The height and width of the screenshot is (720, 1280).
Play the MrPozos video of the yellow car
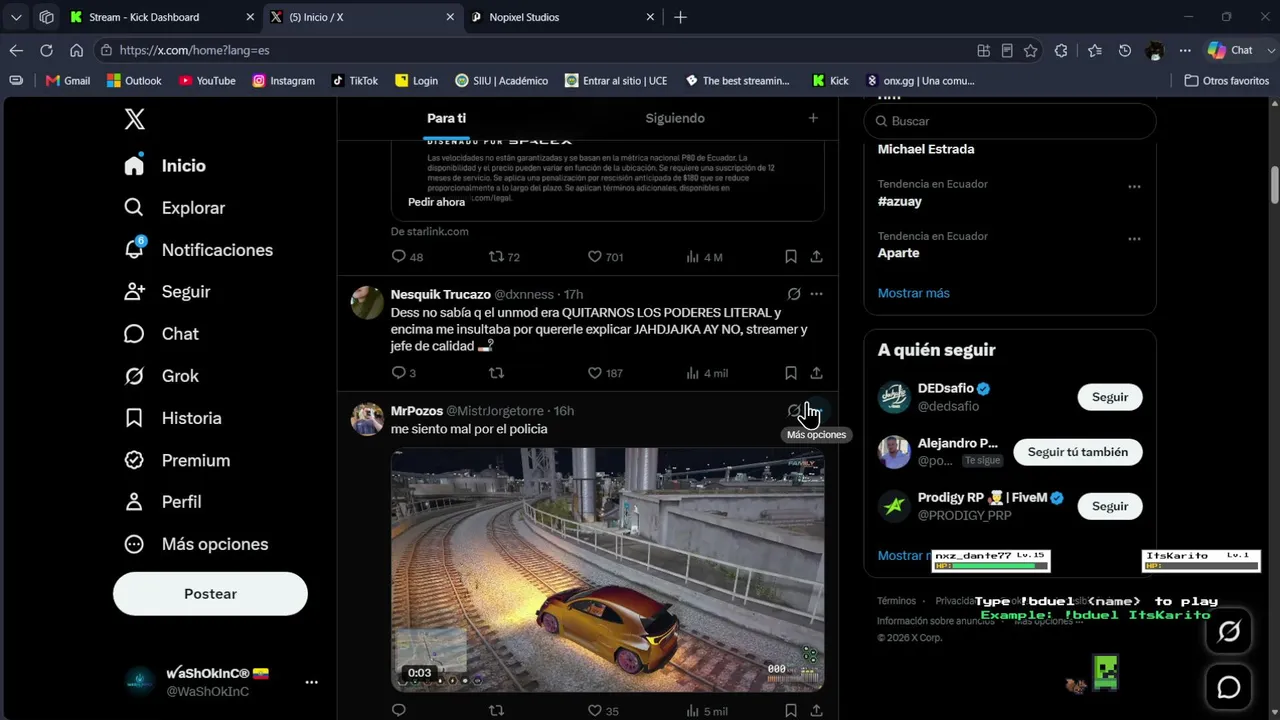[x=607, y=570]
